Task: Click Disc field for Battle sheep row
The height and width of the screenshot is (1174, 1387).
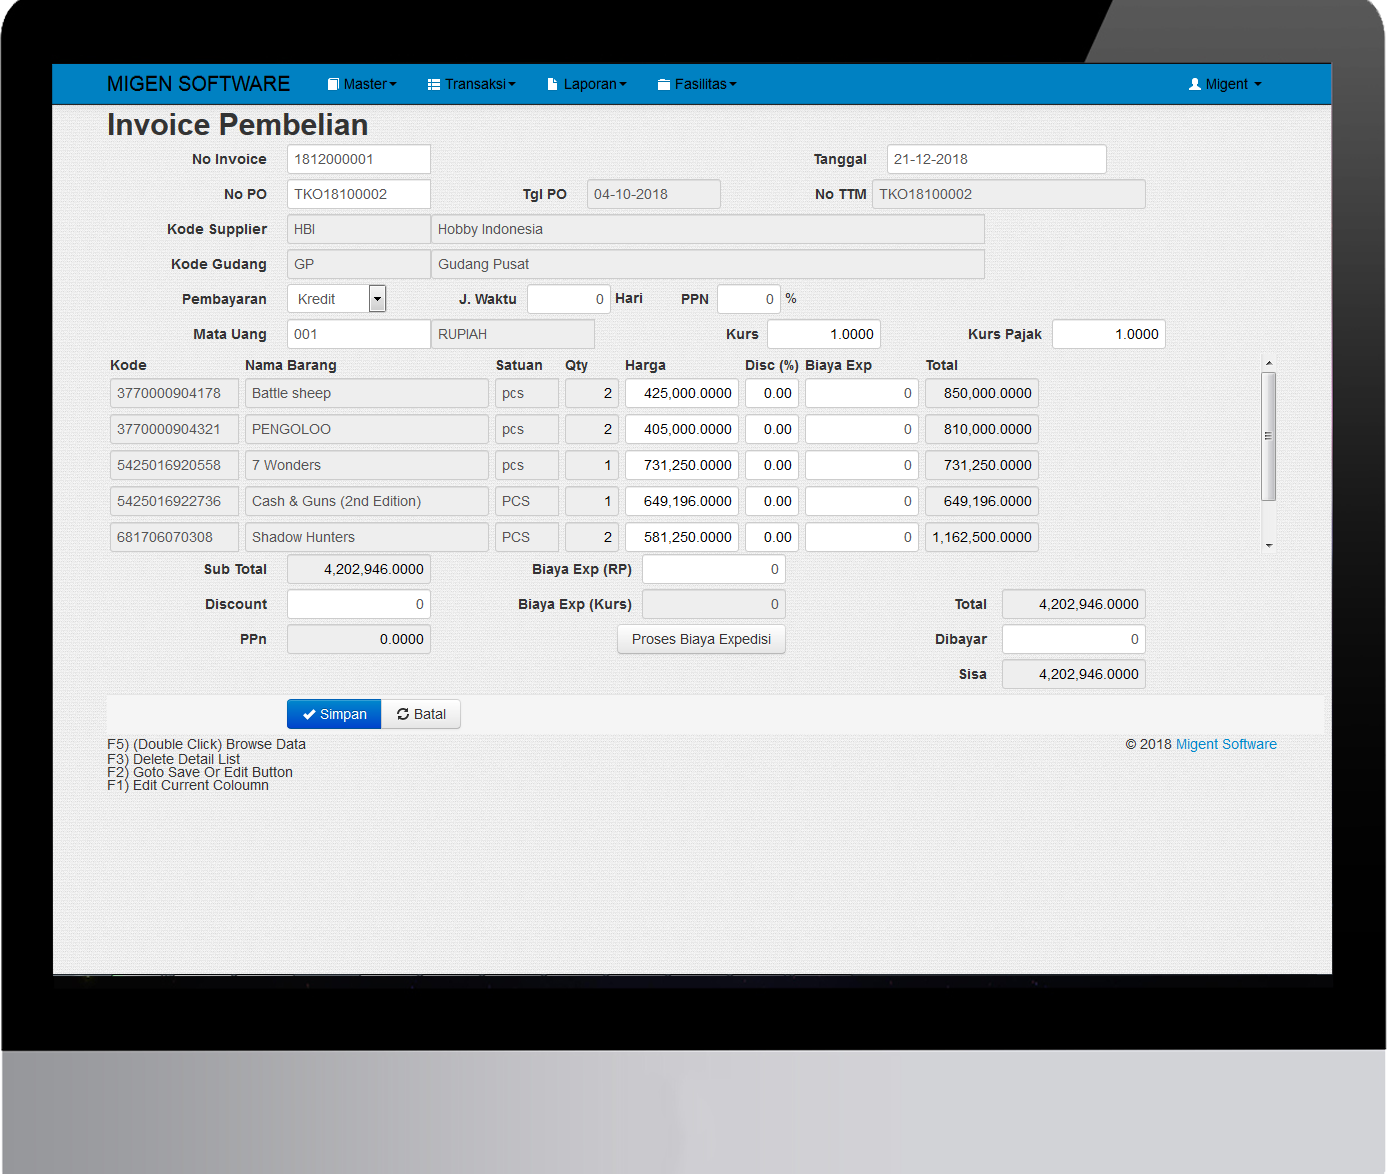Action: point(772,393)
